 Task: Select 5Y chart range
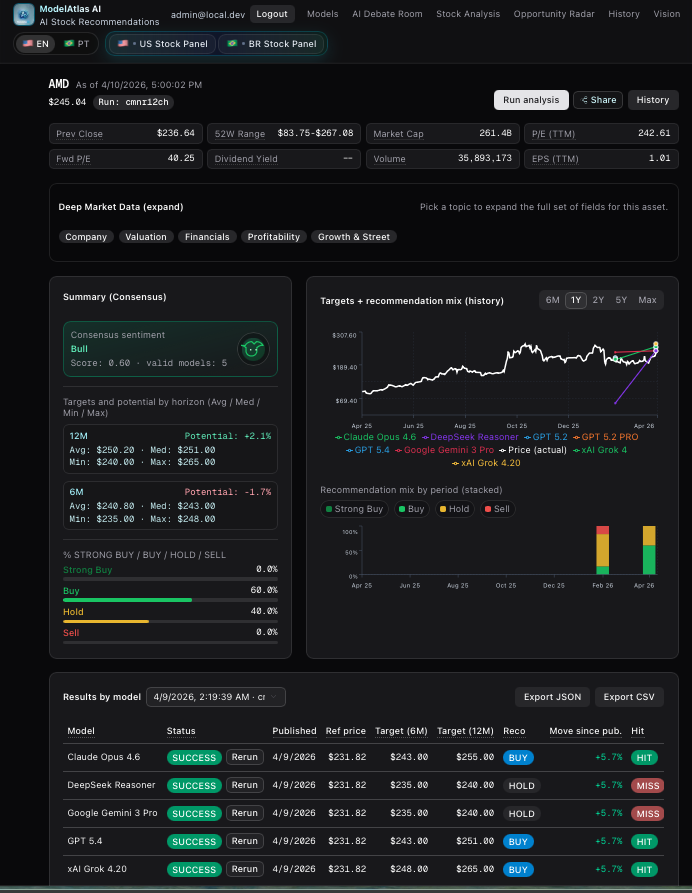click(x=621, y=300)
